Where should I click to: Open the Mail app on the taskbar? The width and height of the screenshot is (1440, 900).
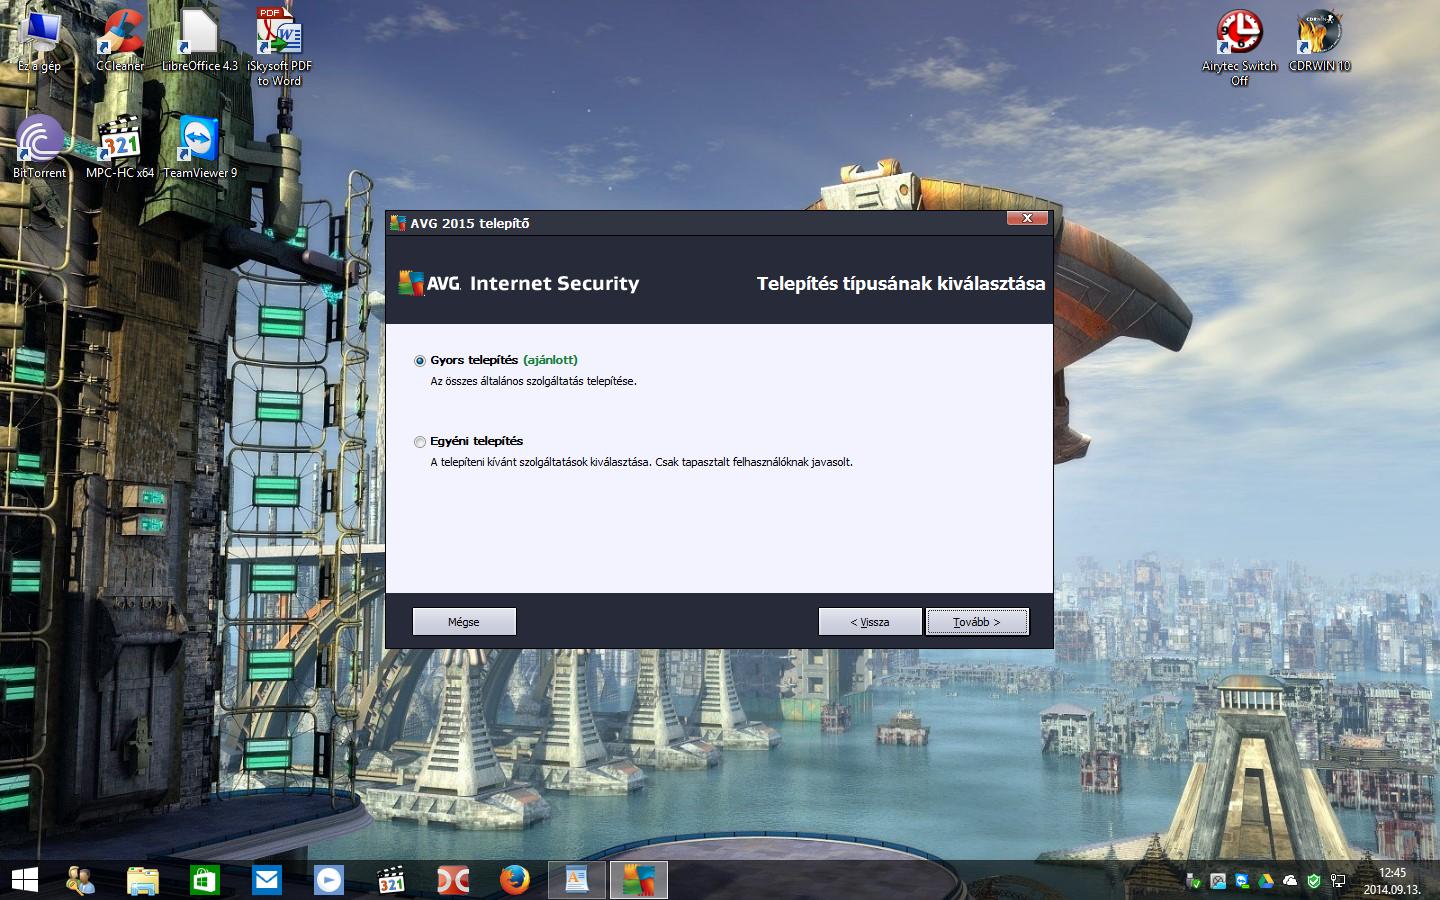(x=267, y=880)
